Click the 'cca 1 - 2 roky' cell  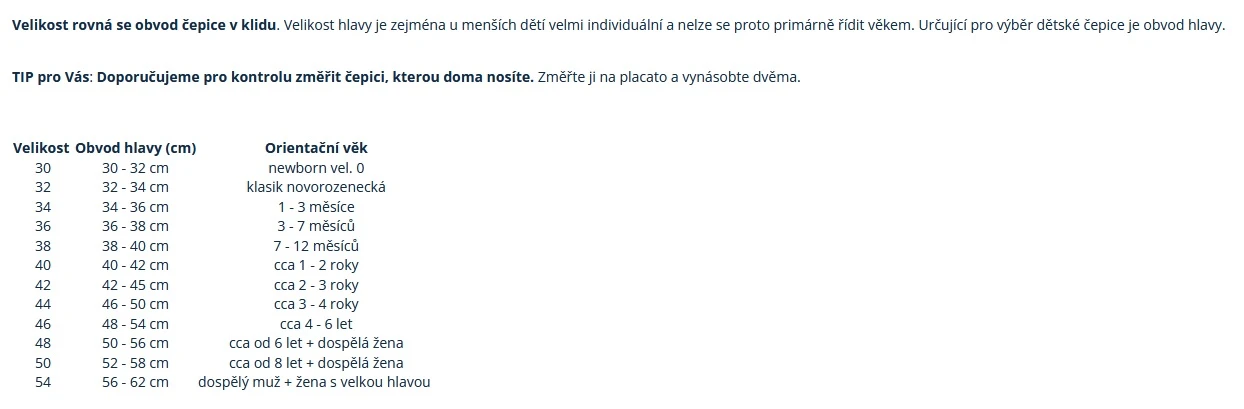point(316,265)
